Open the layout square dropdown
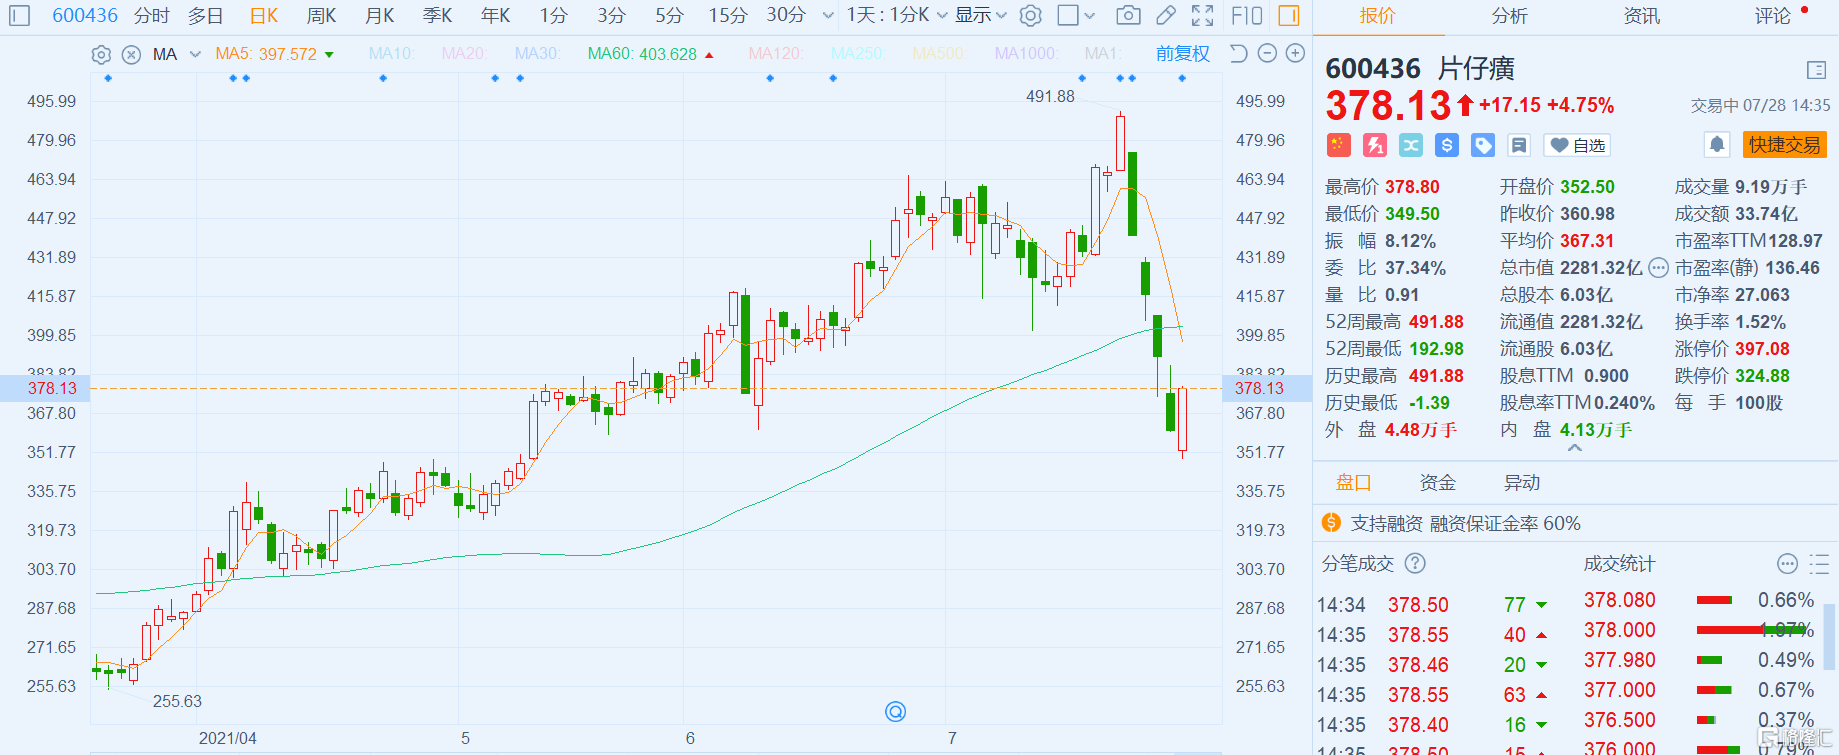Viewport: 1839px width, 755px height. tap(1076, 16)
